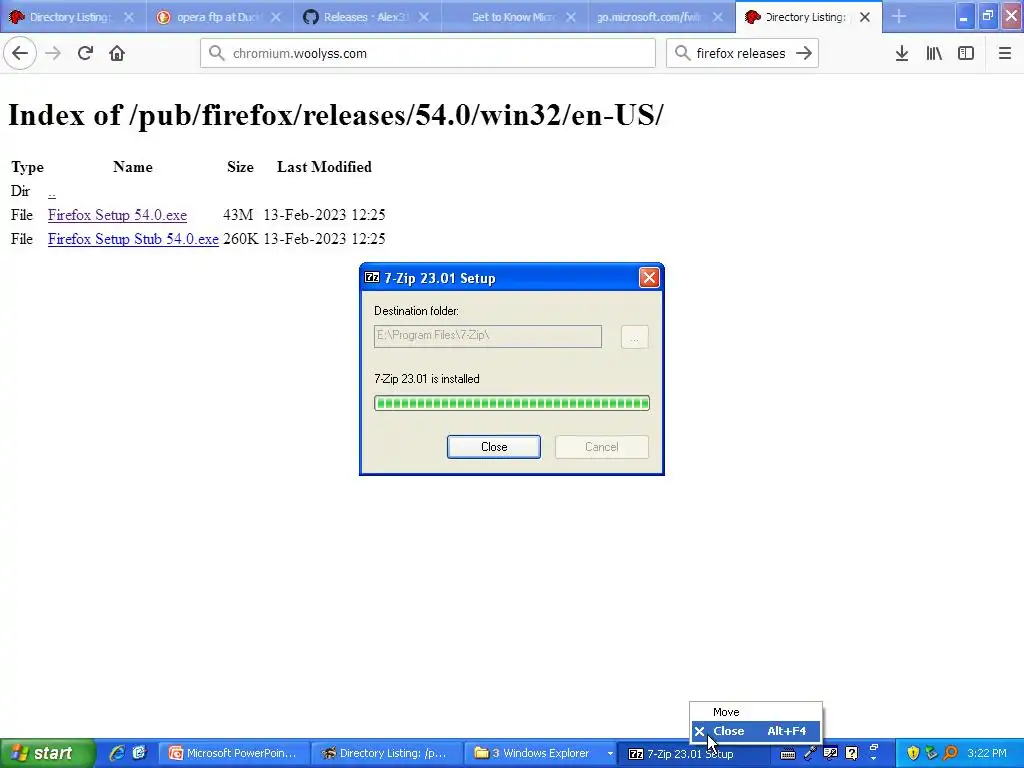The image size is (1024, 768).
Task: Close the go.microsoft.com tab
Action: [x=718, y=17]
